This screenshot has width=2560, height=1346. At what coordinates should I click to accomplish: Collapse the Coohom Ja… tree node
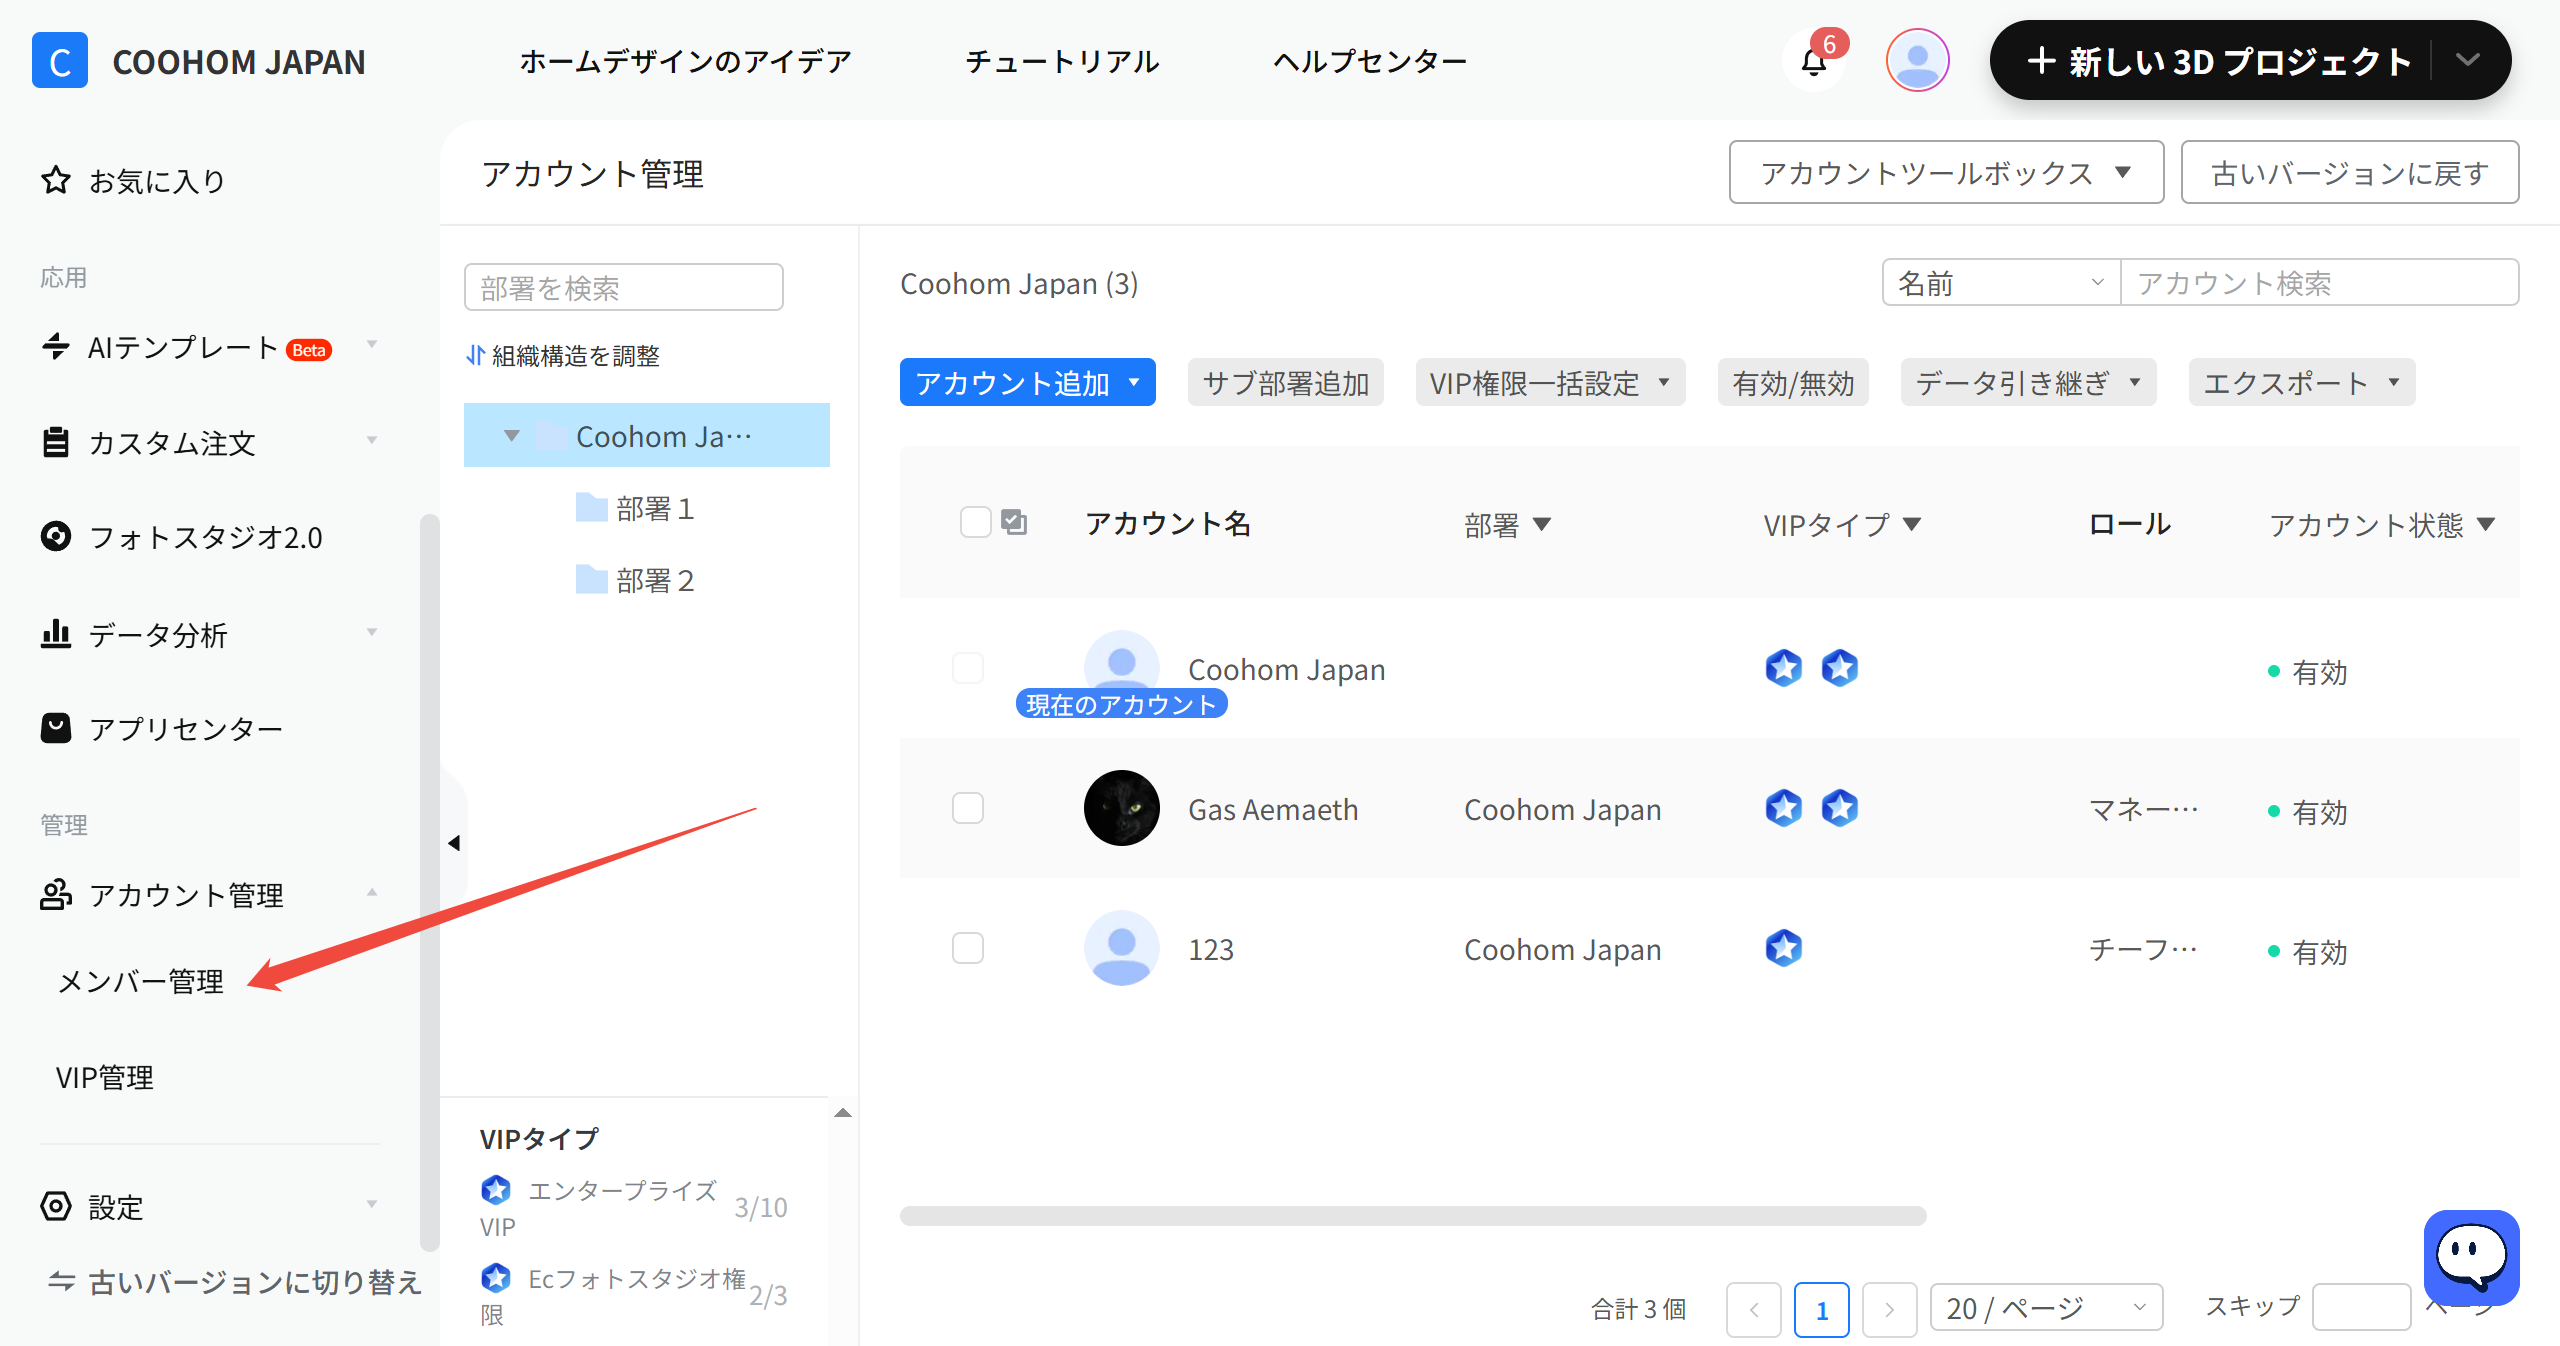512,436
